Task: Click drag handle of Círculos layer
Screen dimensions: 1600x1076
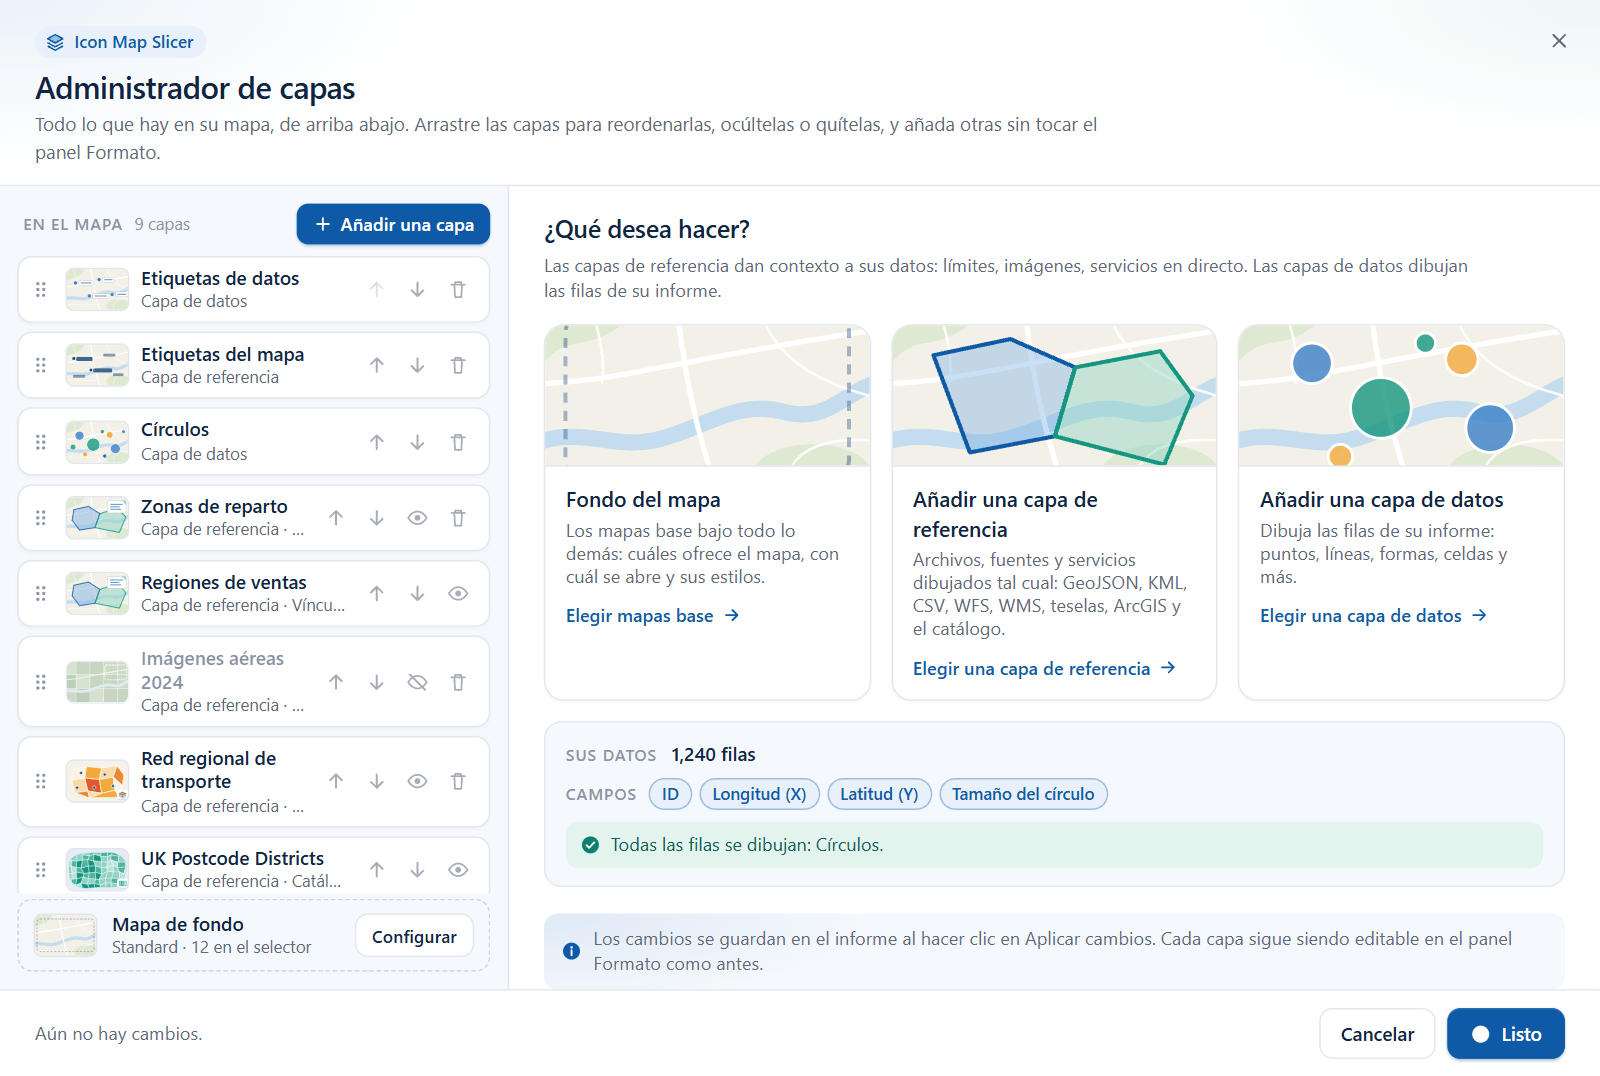Action: [x=41, y=442]
